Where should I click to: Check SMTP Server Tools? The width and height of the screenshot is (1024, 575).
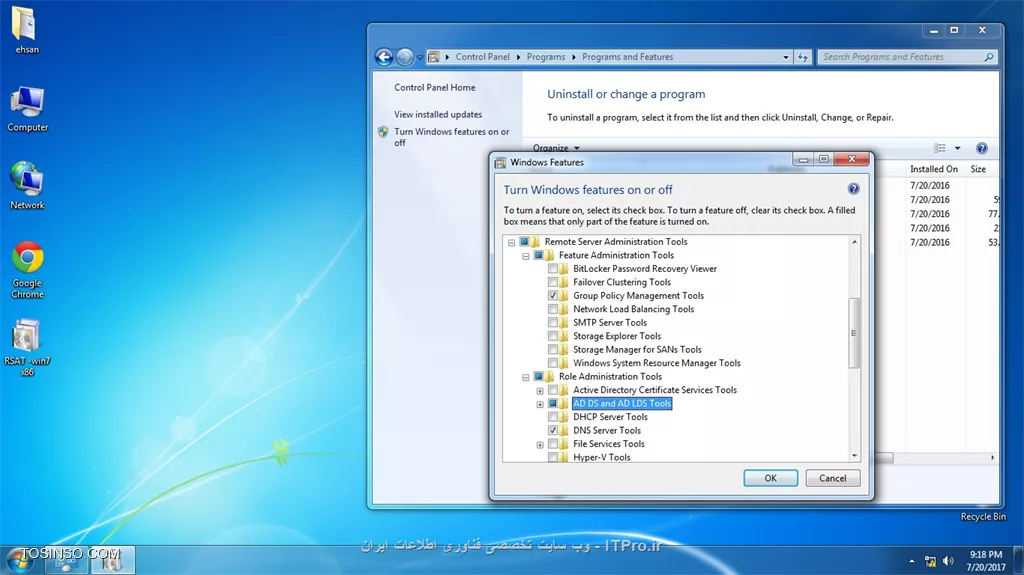[x=552, y=323]
